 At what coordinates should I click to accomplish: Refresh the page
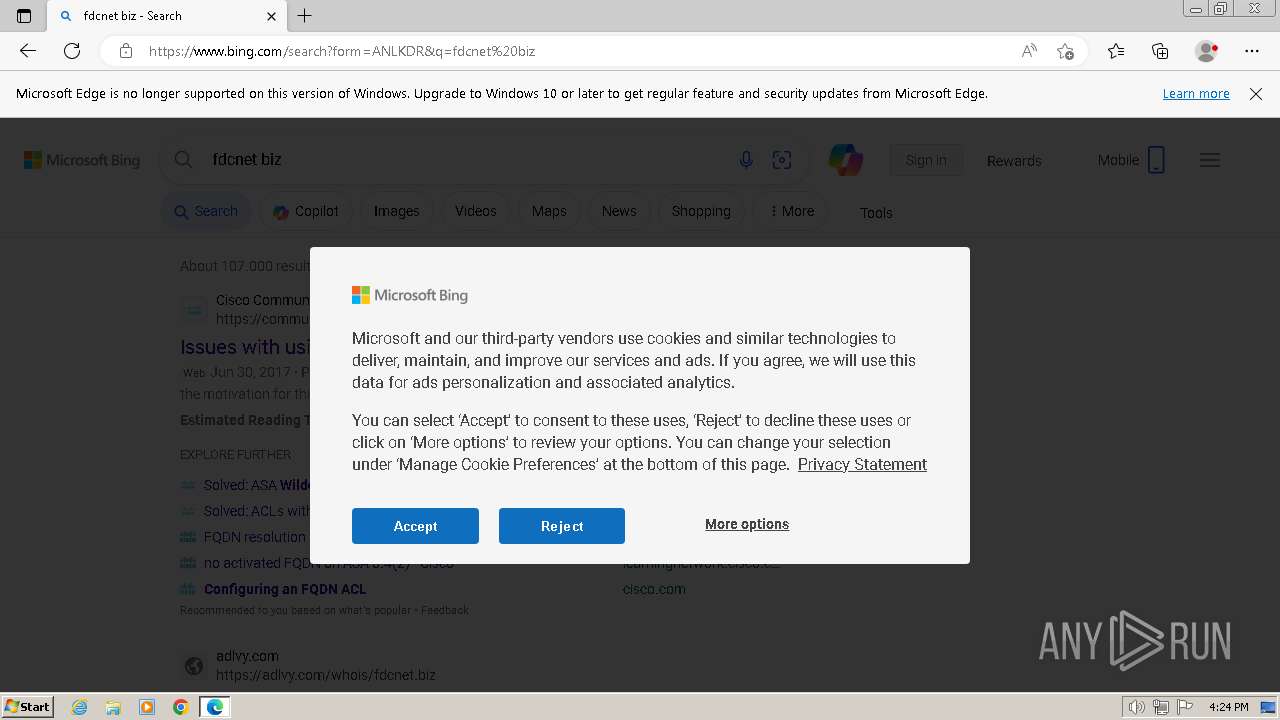72,51
